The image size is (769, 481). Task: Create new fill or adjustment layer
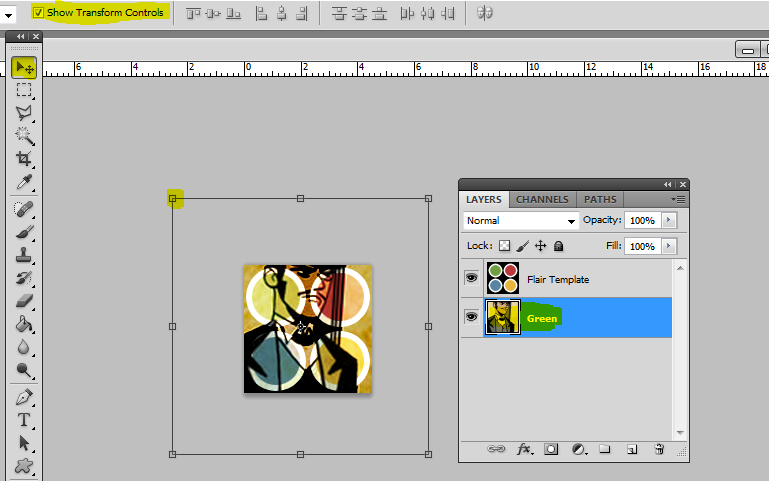click(579, 449)
